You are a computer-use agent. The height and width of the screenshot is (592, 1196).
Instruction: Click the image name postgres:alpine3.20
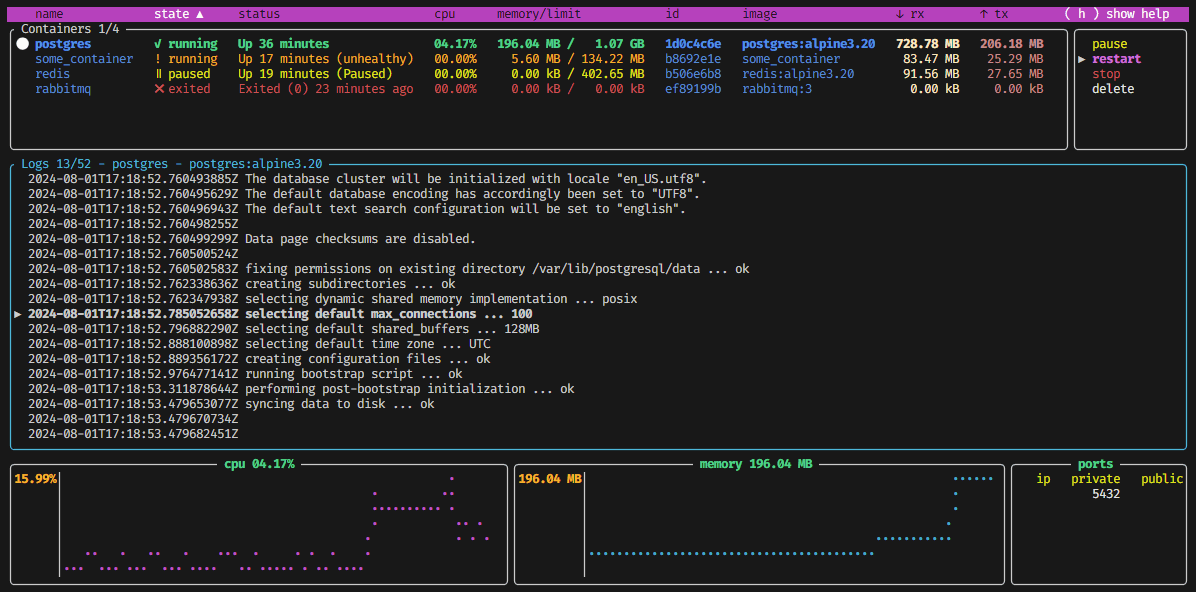809,44
